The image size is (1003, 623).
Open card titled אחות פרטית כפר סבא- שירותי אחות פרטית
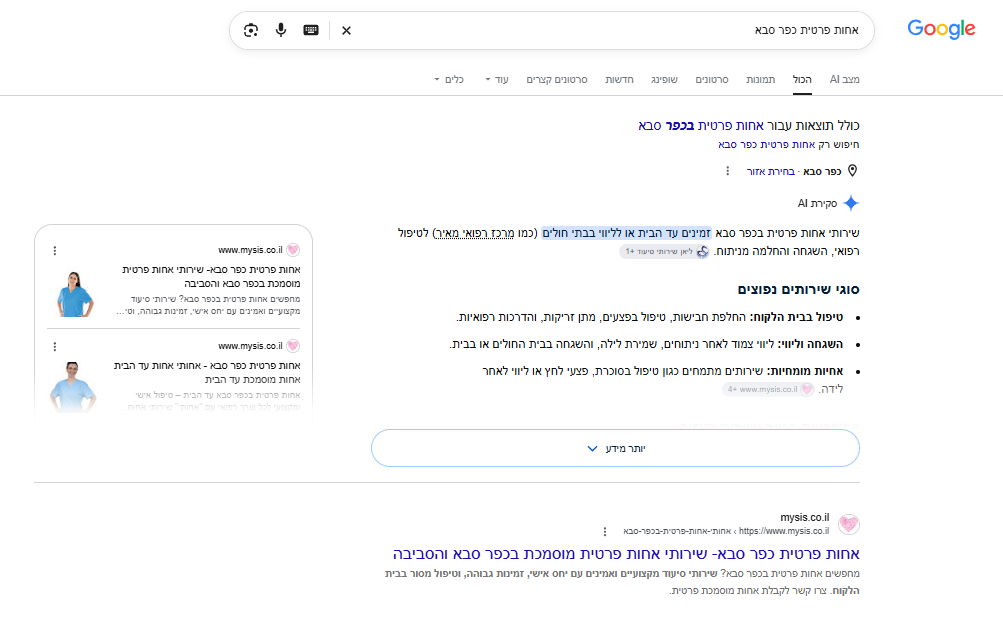click(x=211, y=276)
